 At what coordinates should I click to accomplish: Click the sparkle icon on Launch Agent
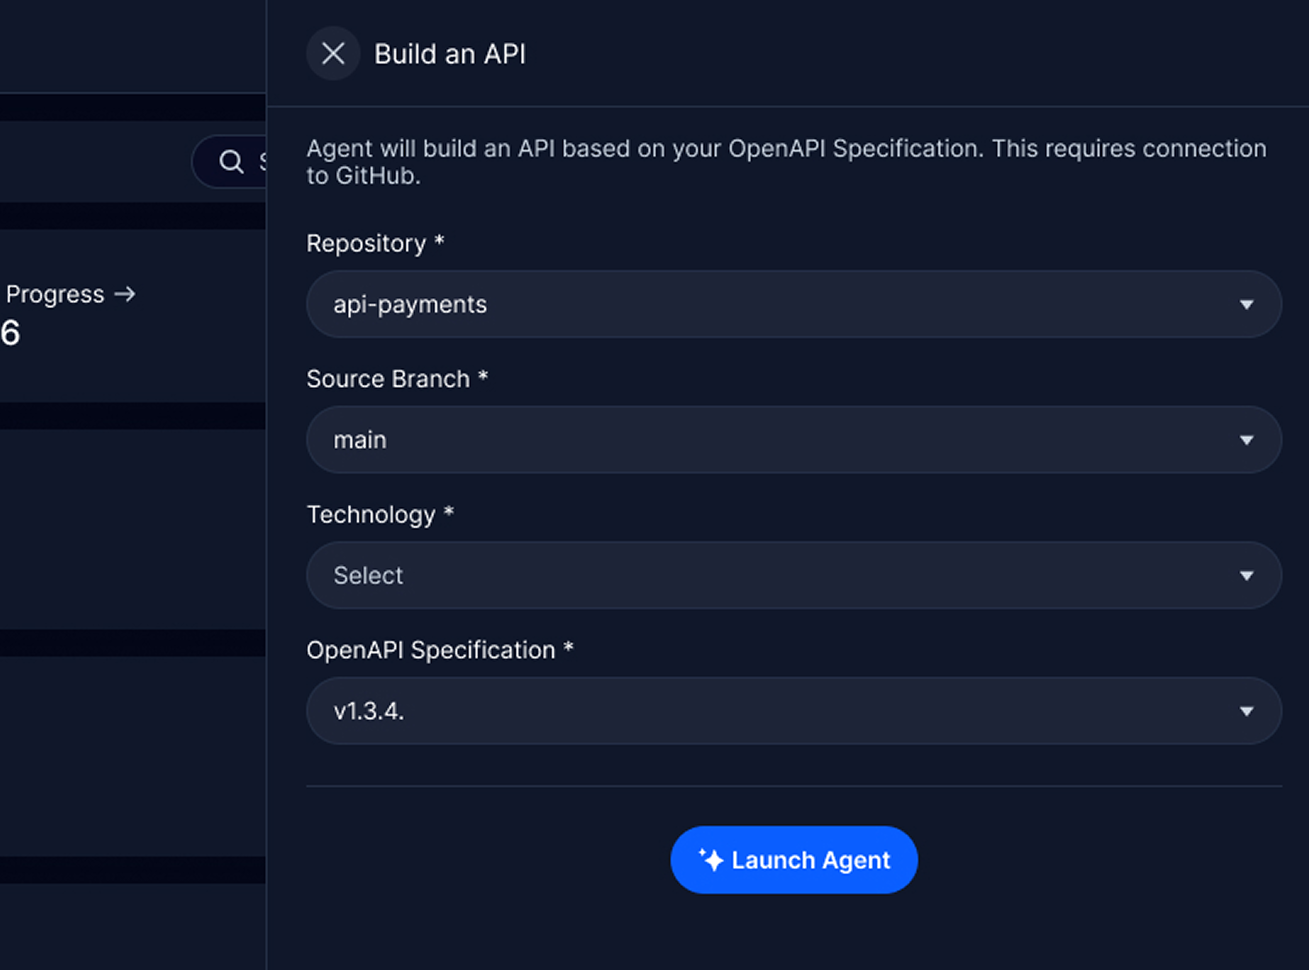(x=710, y=860)
